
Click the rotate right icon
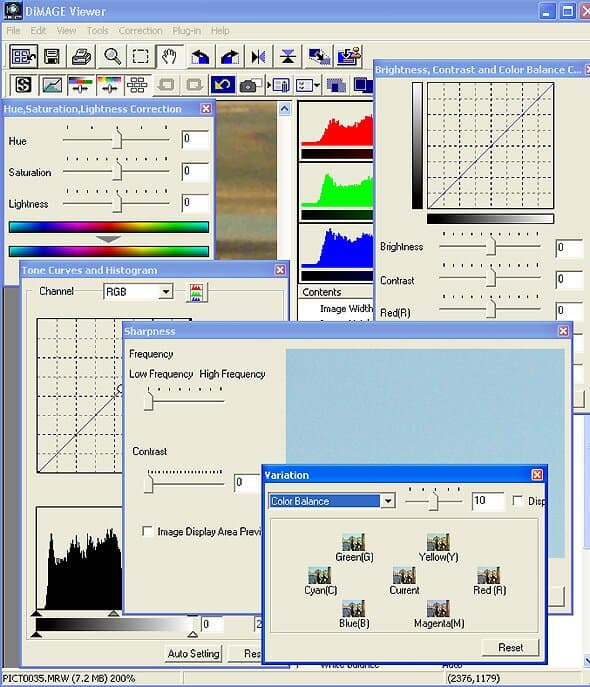point(230,57)
